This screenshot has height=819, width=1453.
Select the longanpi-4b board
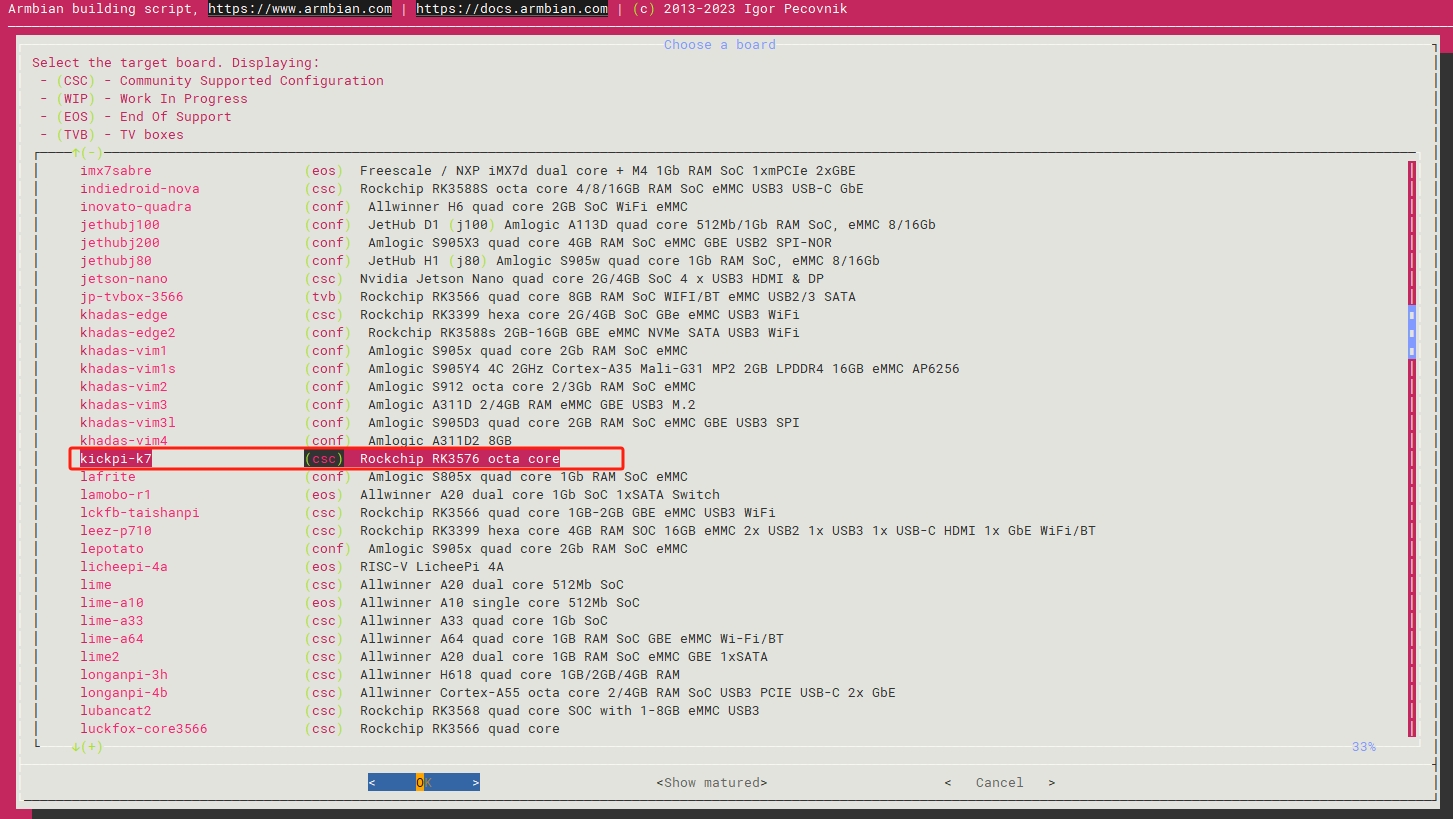(124, 693)
